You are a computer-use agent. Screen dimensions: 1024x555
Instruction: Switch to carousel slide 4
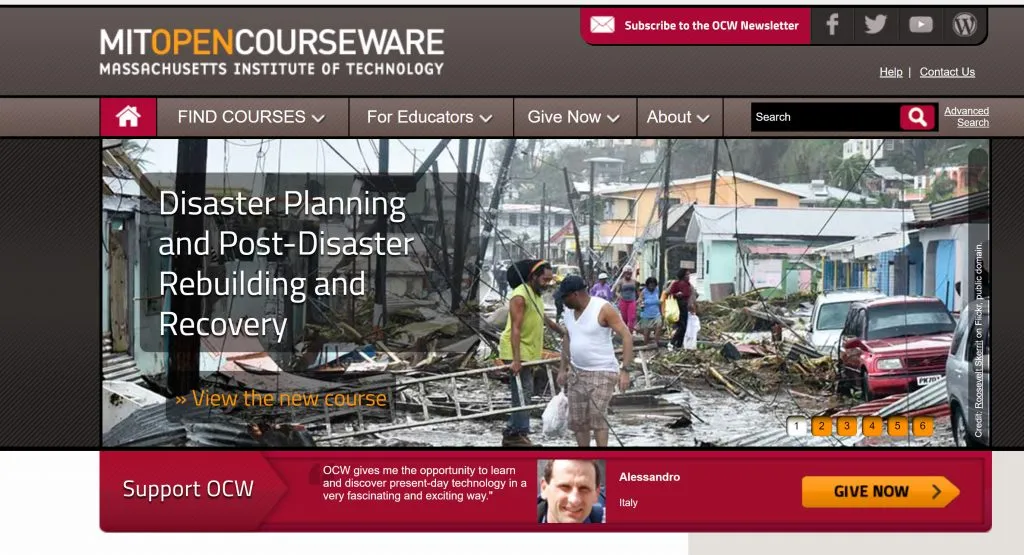[872, 426]
